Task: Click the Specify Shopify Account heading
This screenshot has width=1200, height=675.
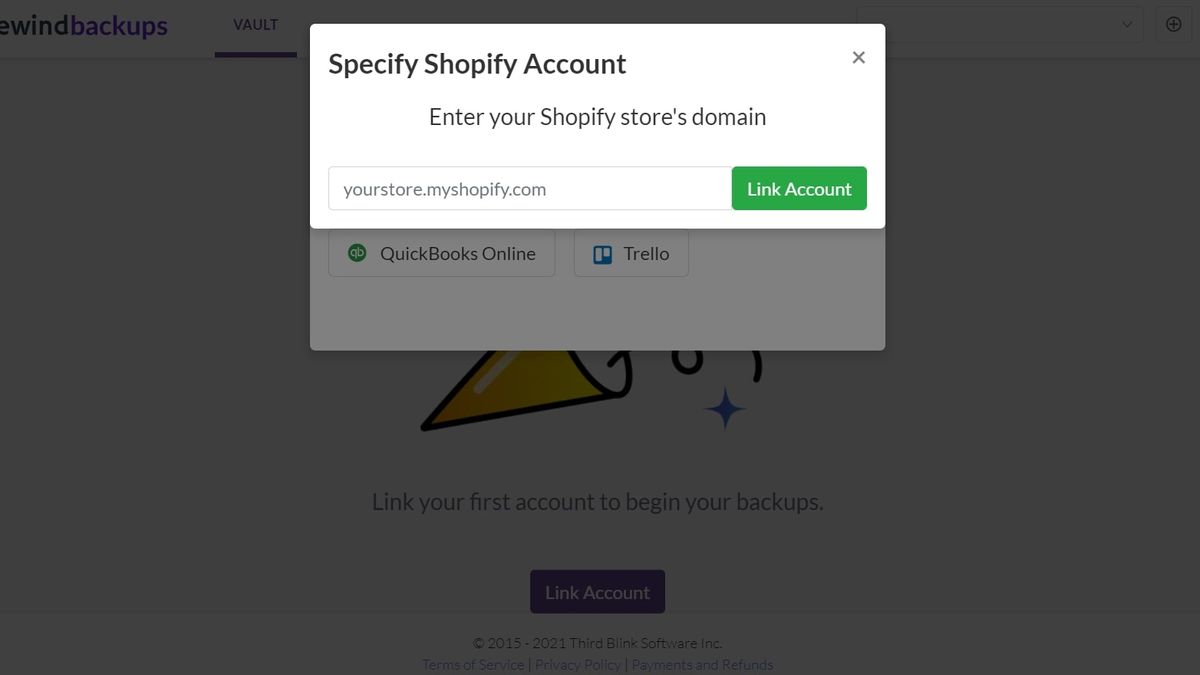Action: point(477,64)
